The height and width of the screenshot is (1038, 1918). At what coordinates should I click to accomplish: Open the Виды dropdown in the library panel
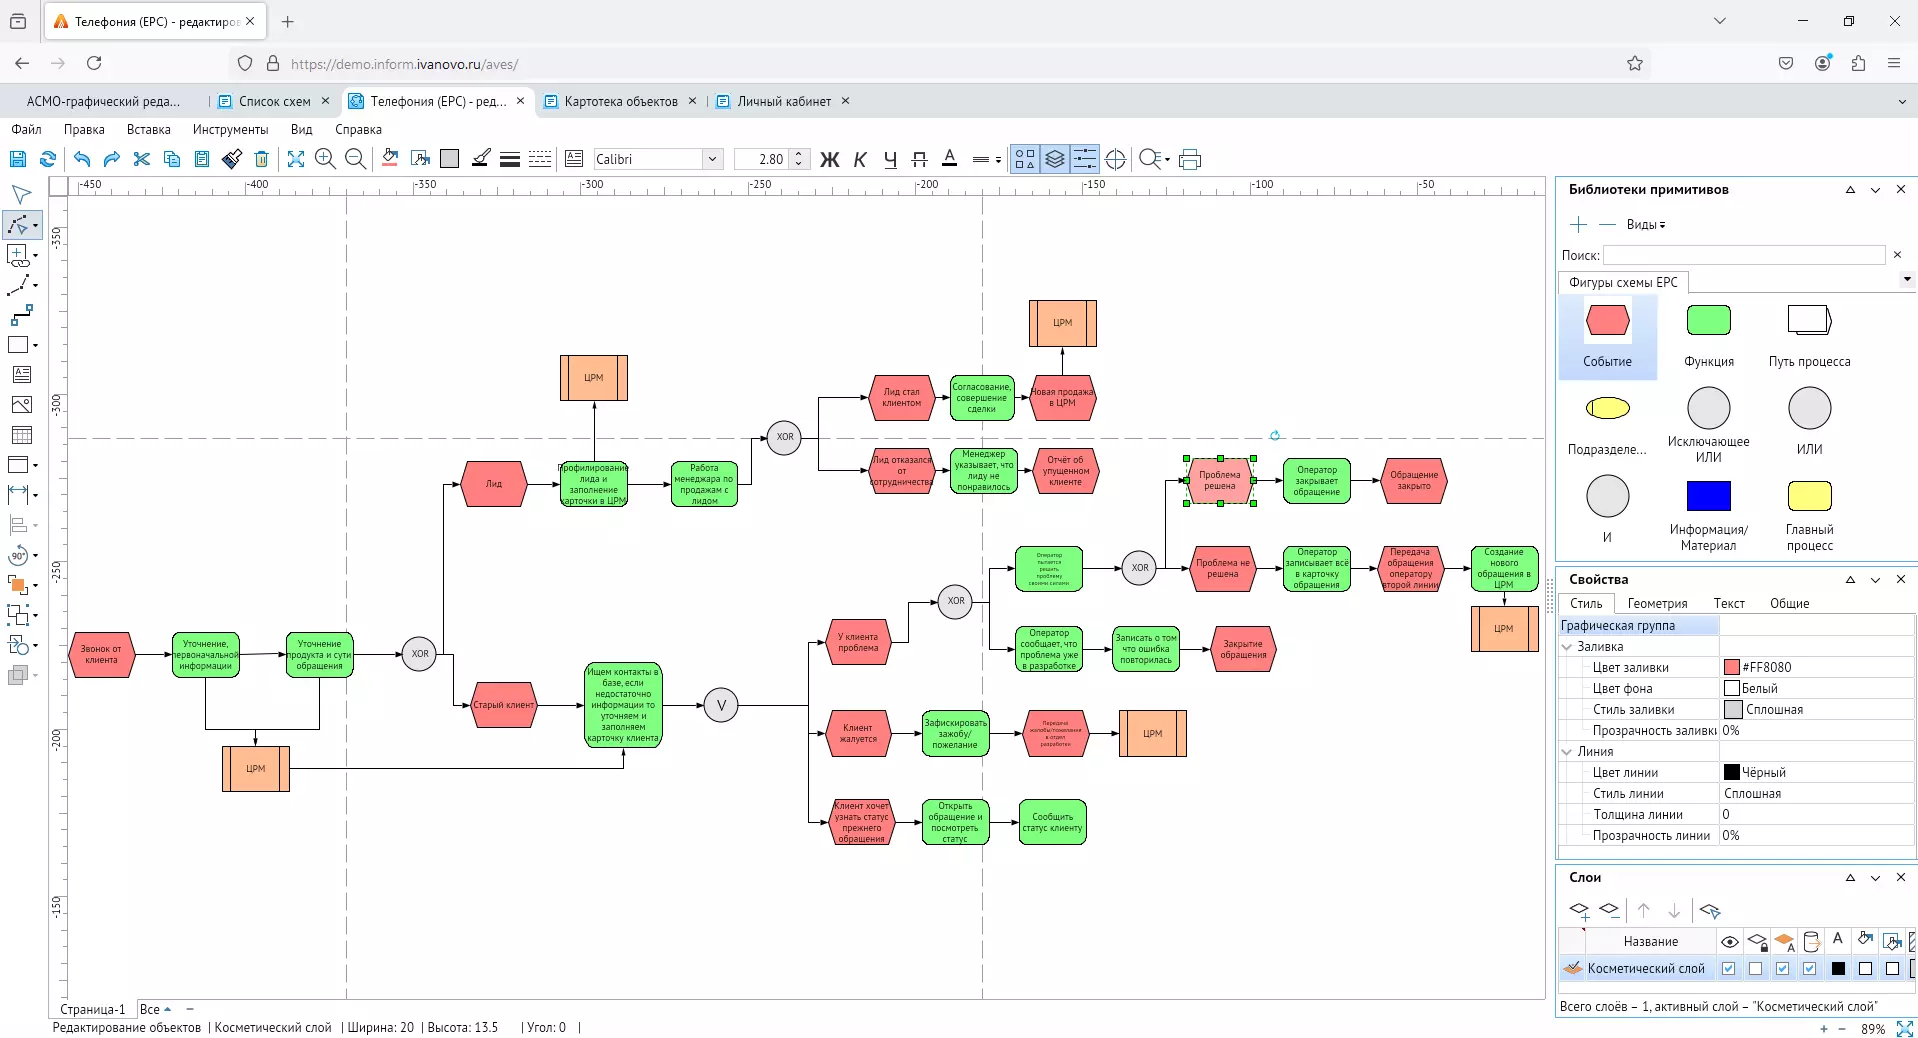point(1645,225)
